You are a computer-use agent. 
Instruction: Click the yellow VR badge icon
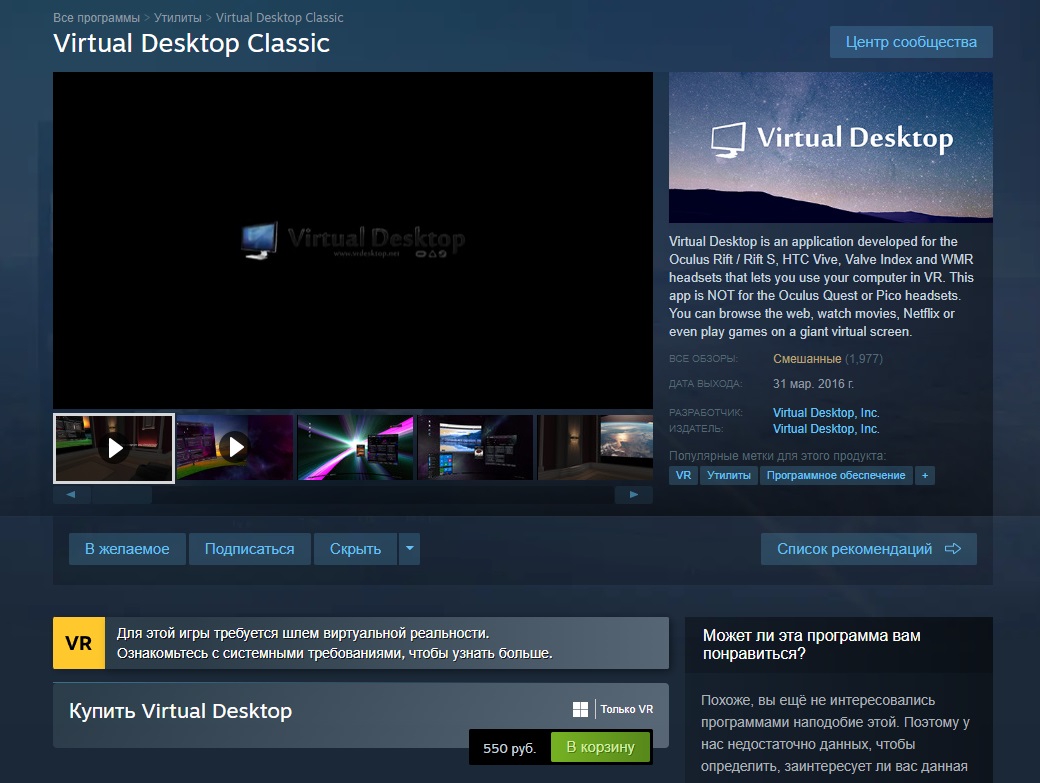(x=79, y=643)
